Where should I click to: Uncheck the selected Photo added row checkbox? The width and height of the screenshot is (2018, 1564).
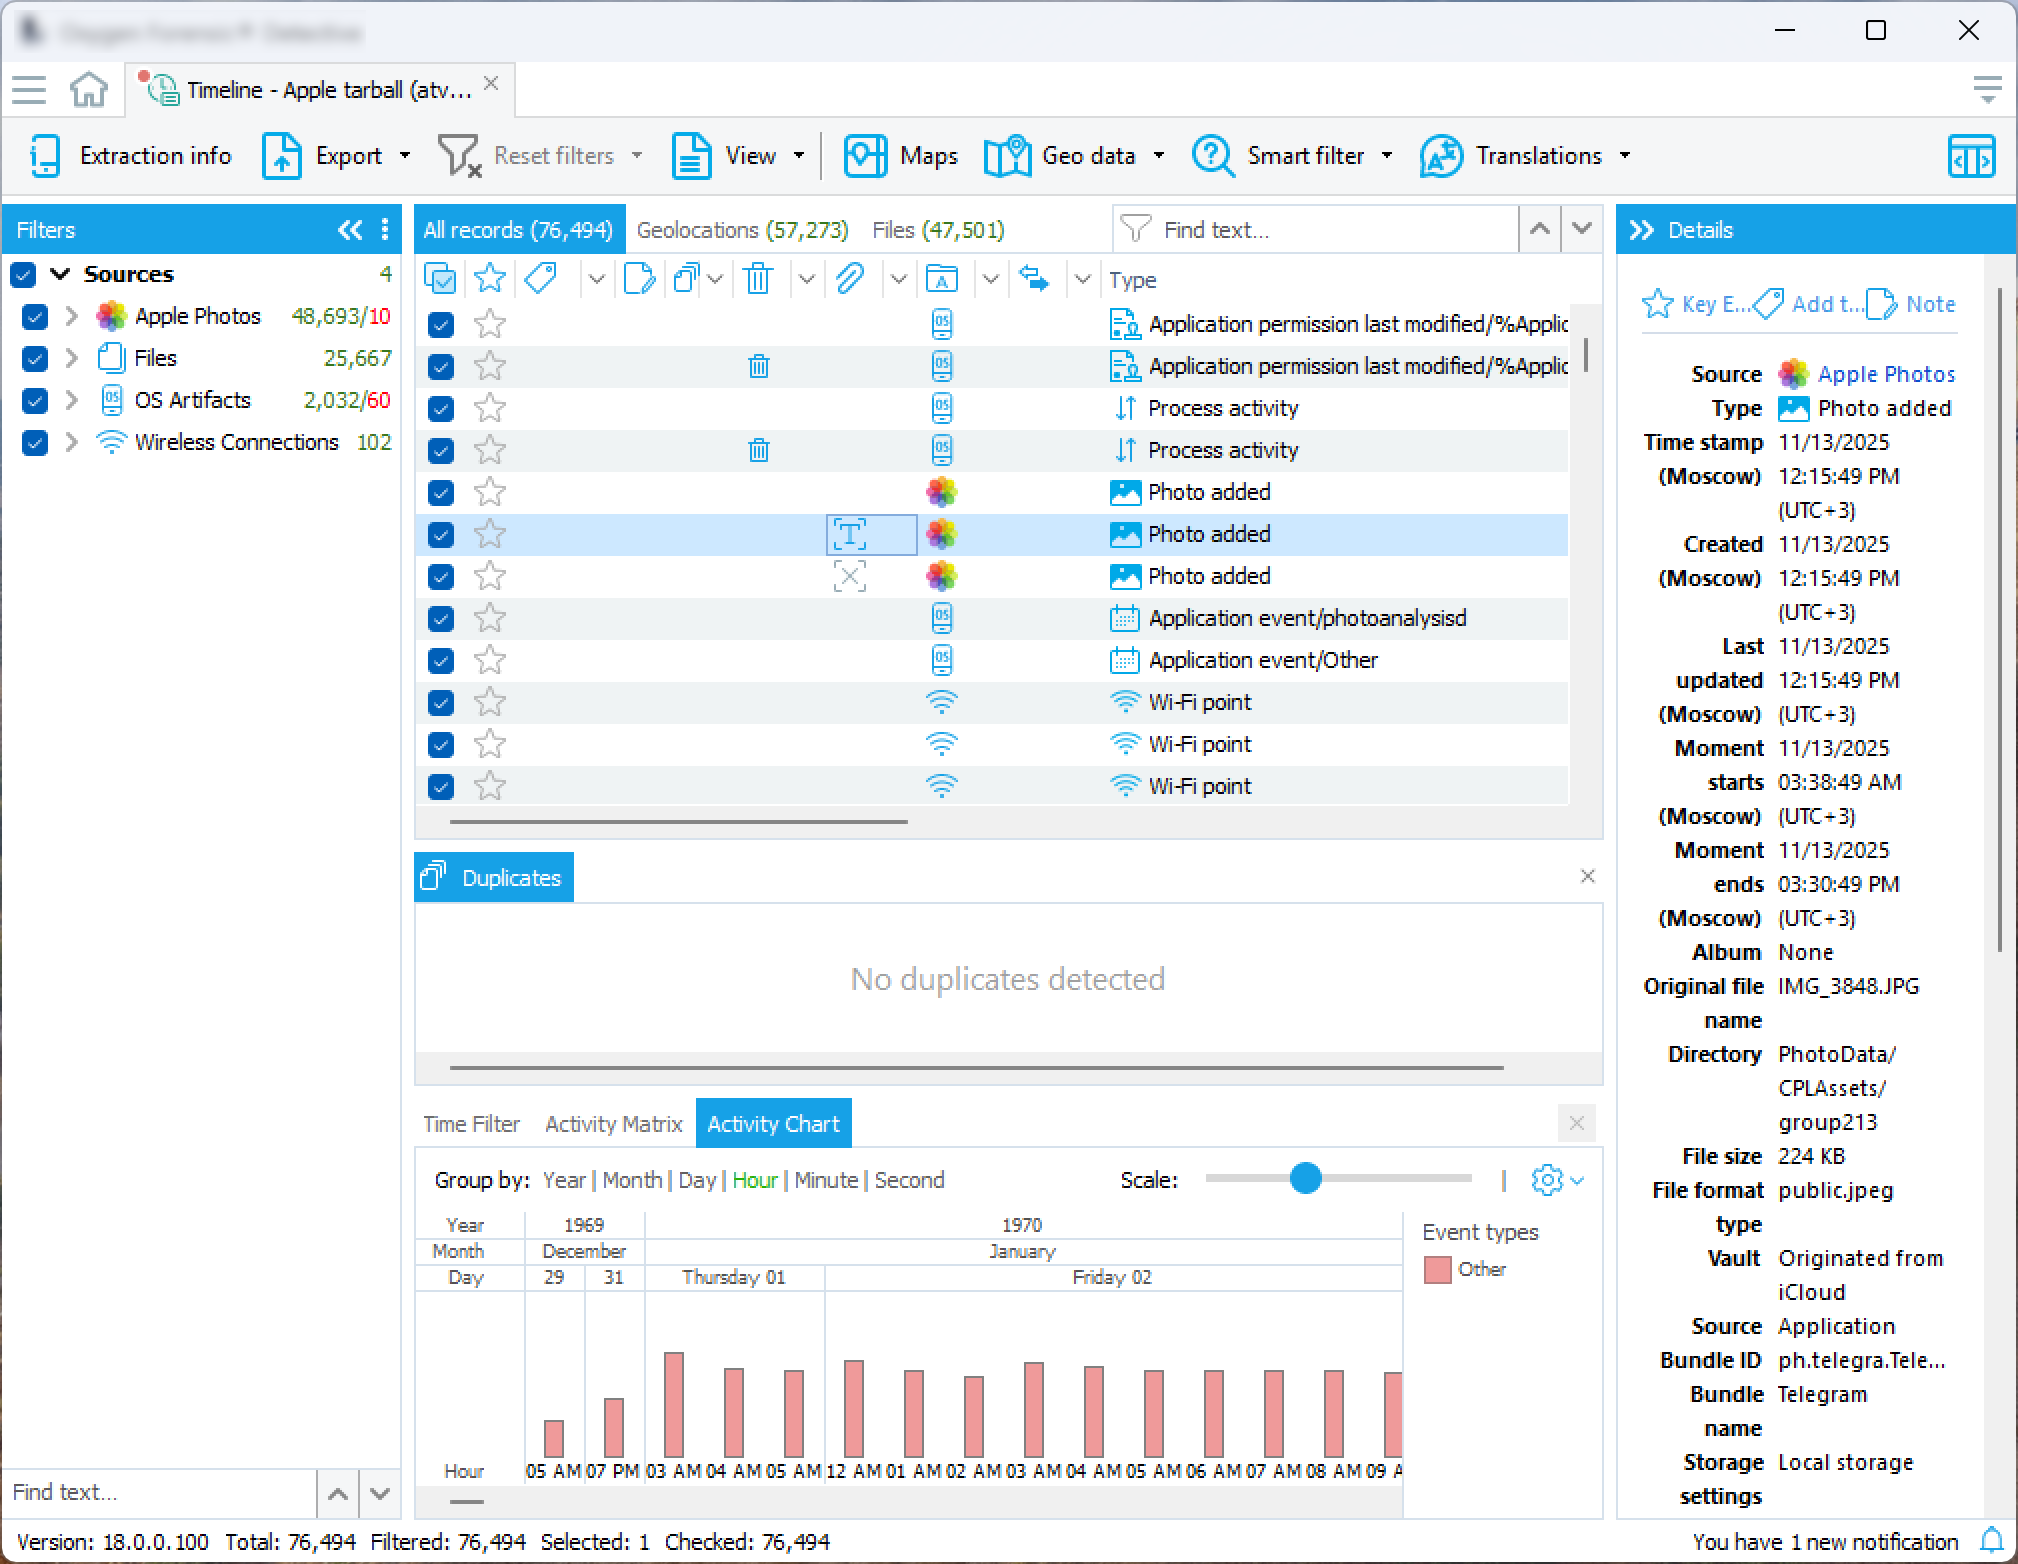441,535
